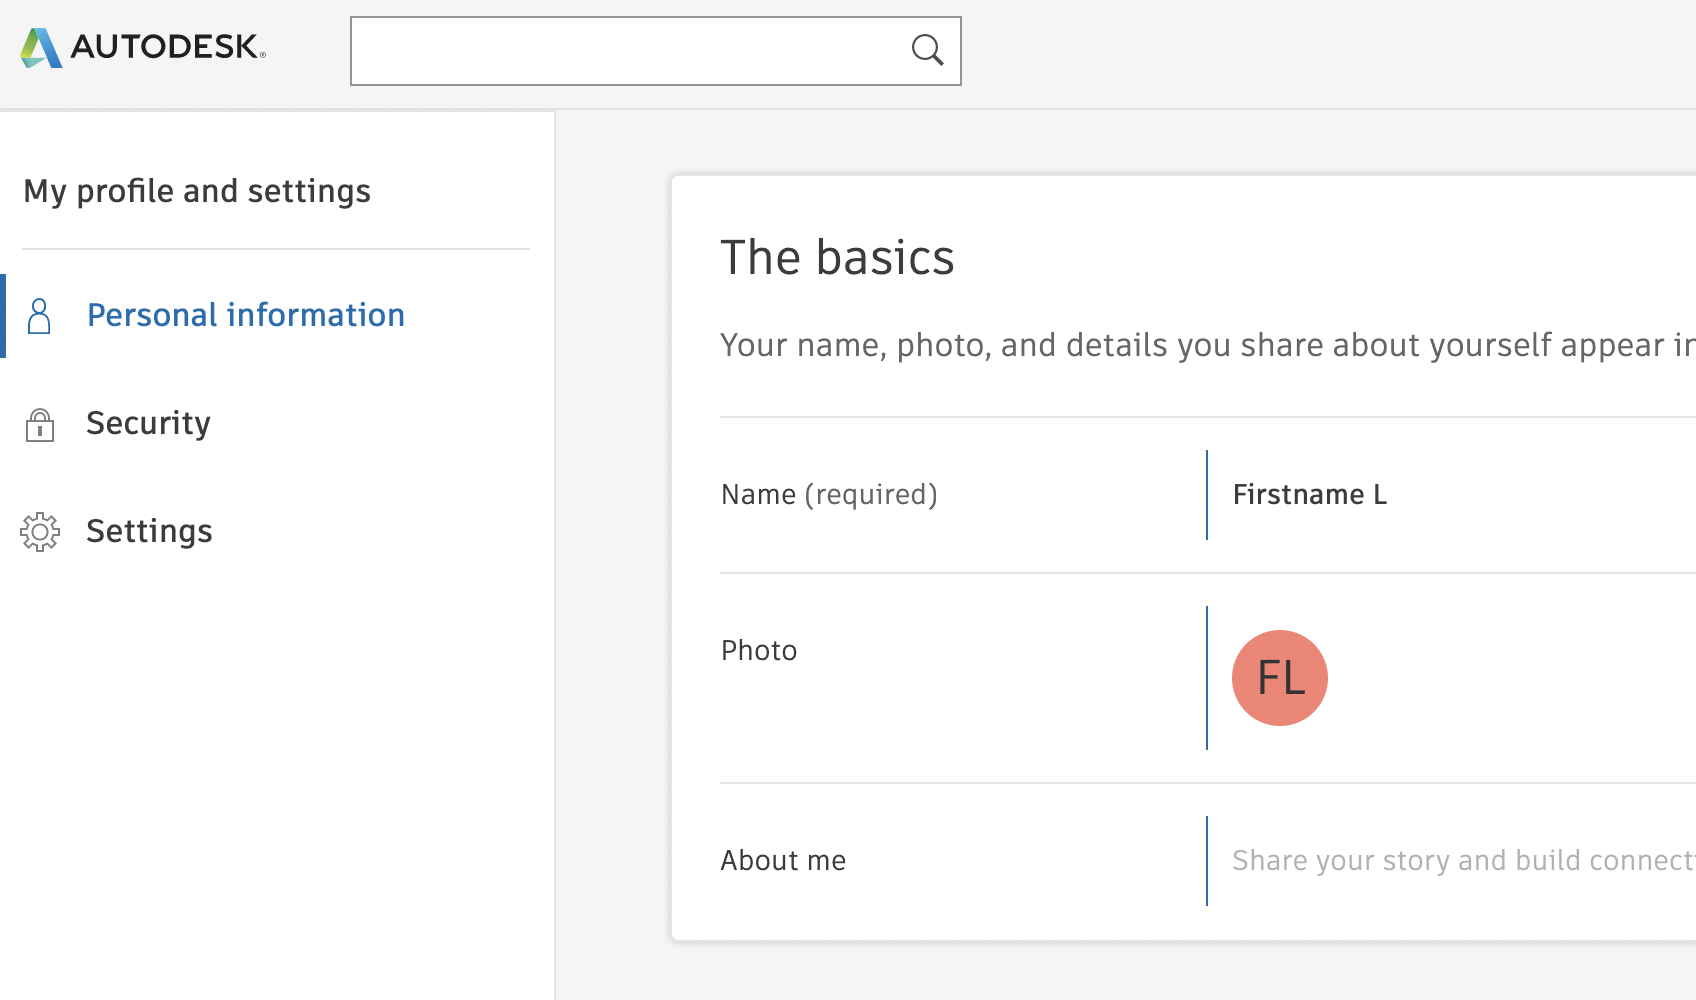Viewport: 1696px width, 1000px height.
Task: Click the lock icon beside Security
Action: tap(39, 424)
